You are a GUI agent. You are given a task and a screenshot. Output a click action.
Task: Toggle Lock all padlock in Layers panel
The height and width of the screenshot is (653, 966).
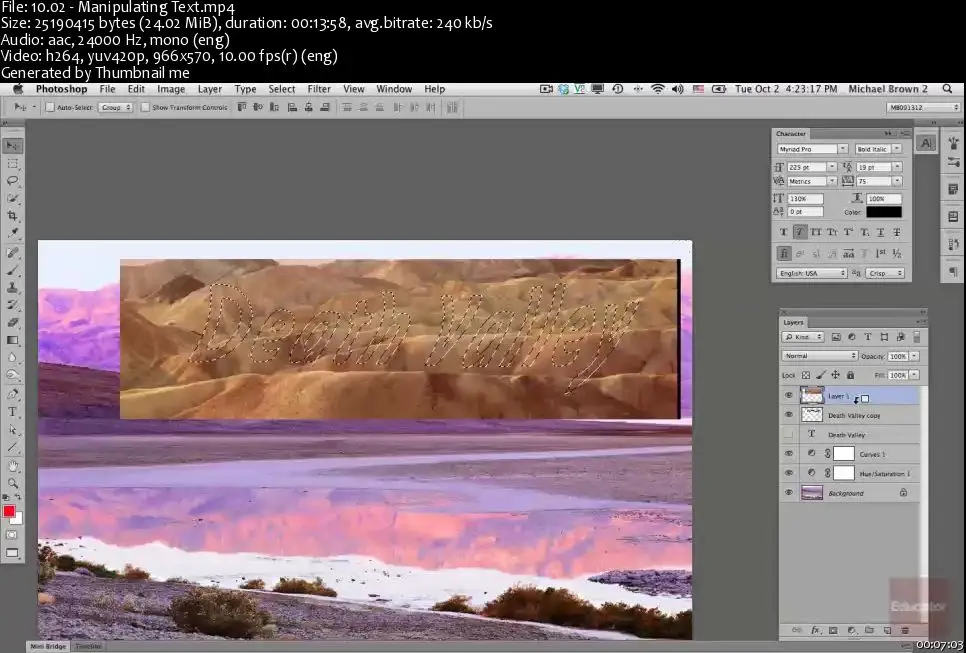pyautogui.click(x=850, y=375)
